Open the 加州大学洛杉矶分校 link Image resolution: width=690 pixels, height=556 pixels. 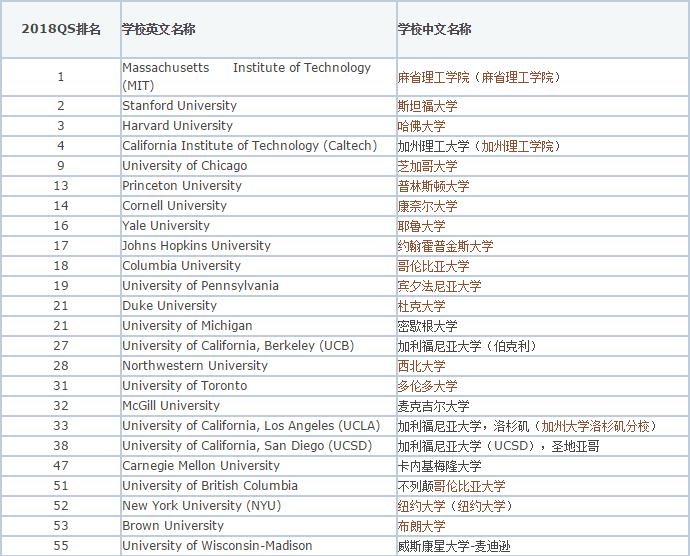pos(595,426)
